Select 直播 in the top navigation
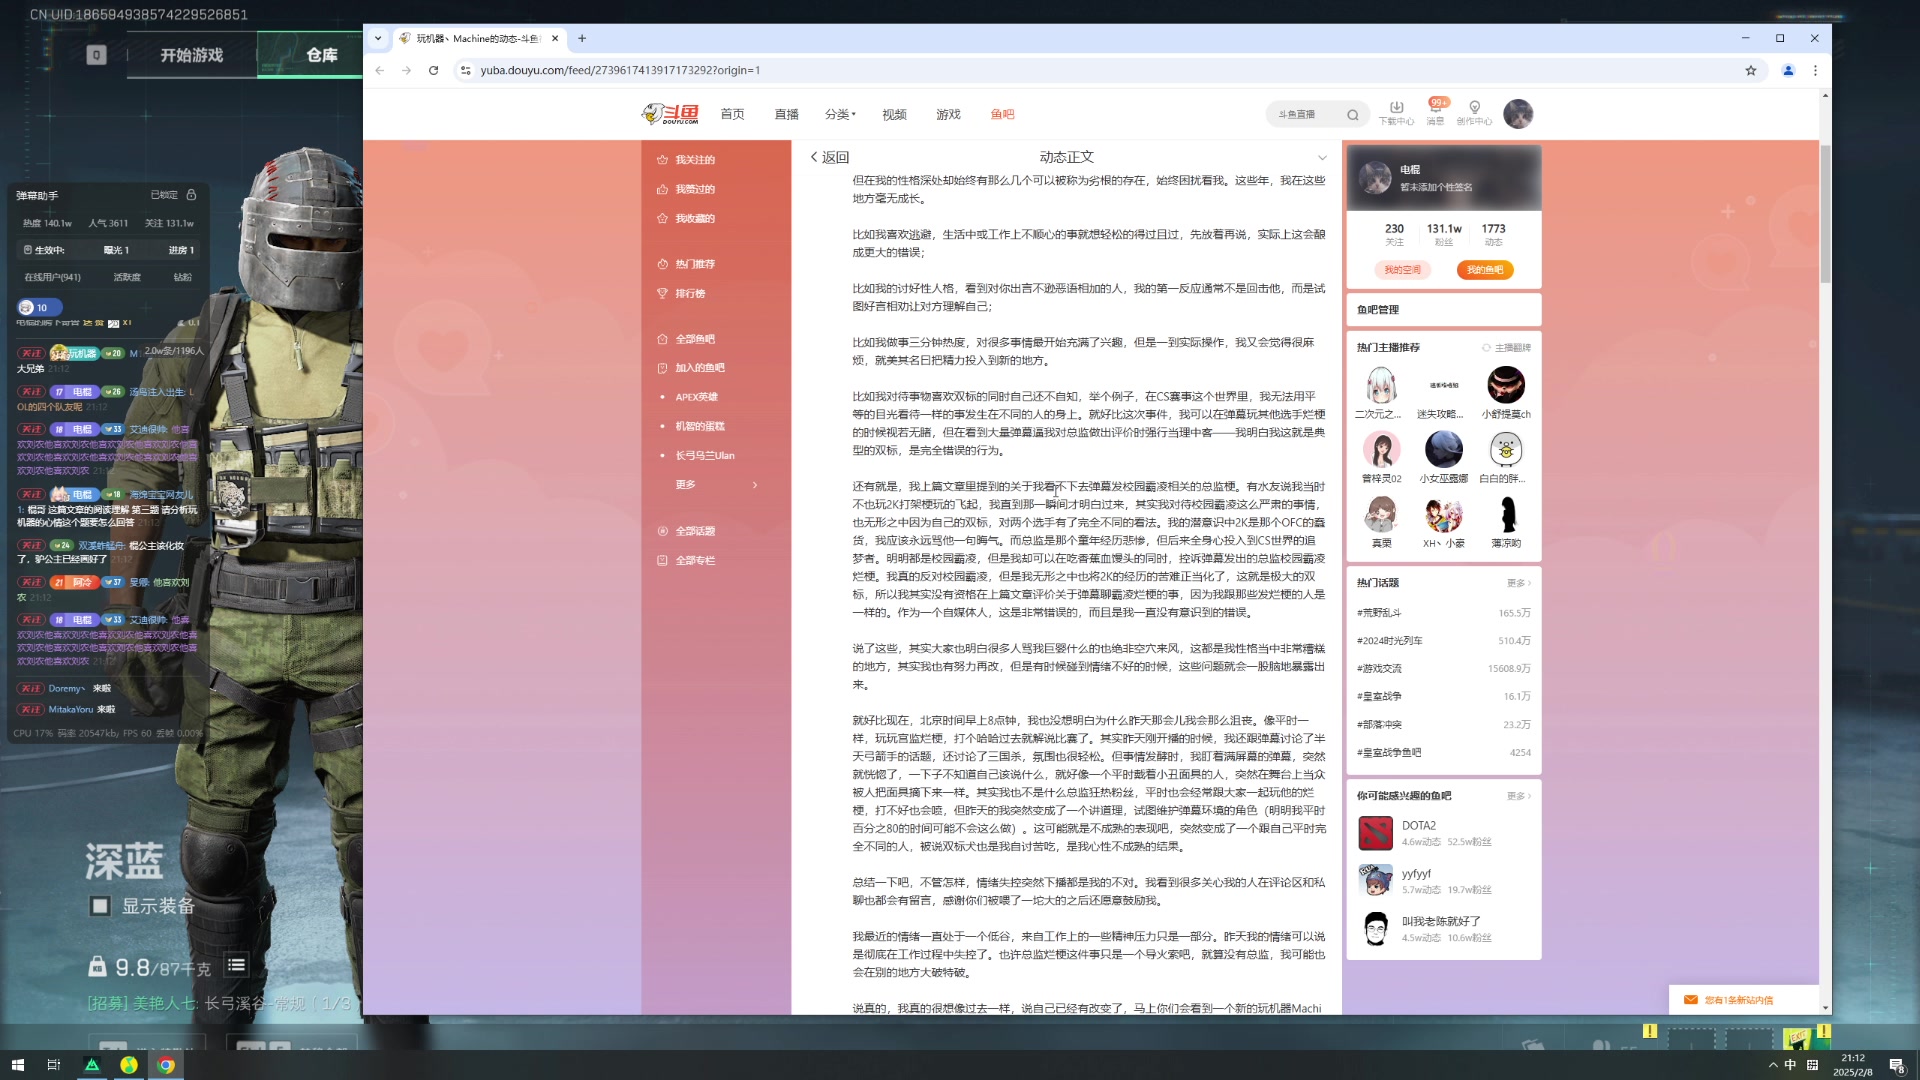This screenshot has width=1920, height=1080. click(786, 114)
